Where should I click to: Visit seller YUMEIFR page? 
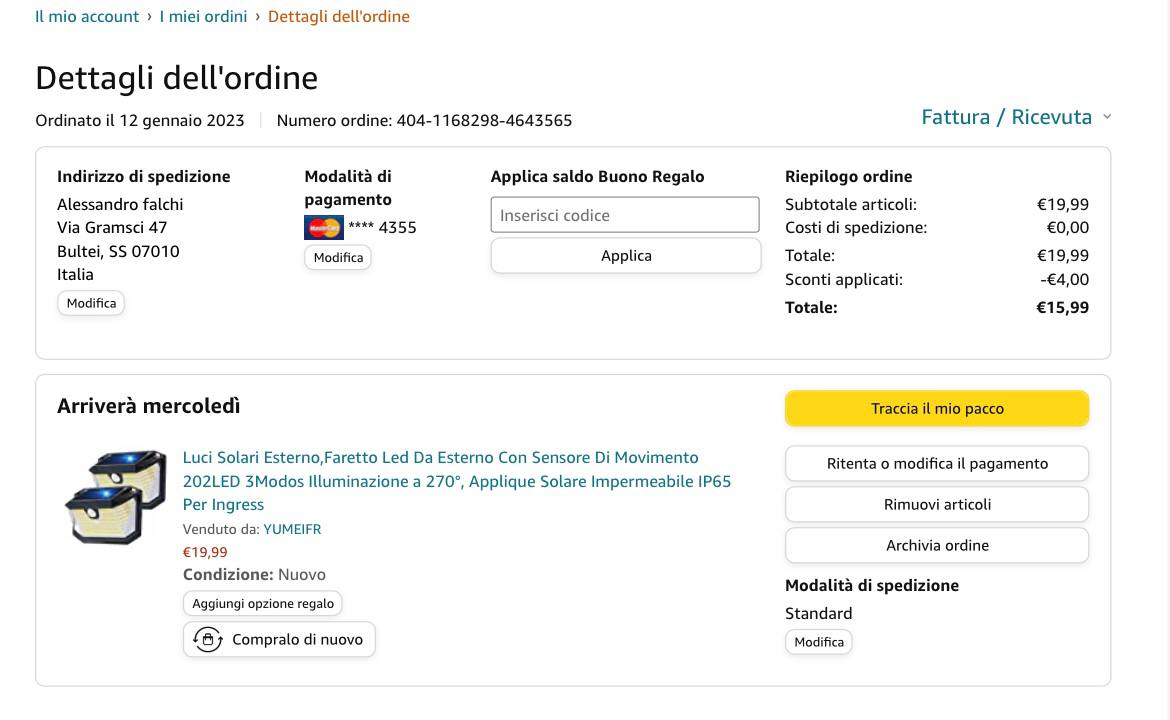292,529
